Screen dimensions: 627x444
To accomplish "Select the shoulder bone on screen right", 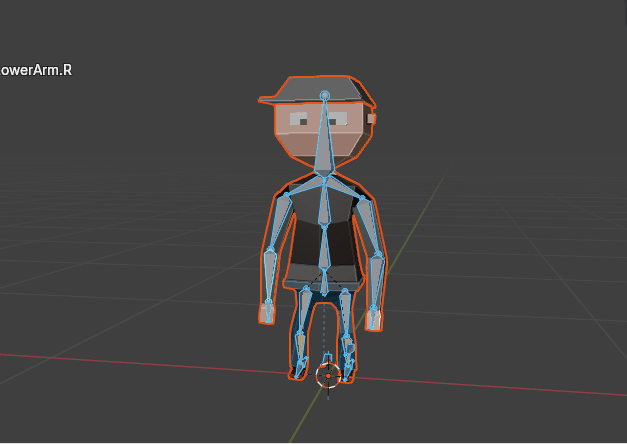I will [x=344, y=188].
